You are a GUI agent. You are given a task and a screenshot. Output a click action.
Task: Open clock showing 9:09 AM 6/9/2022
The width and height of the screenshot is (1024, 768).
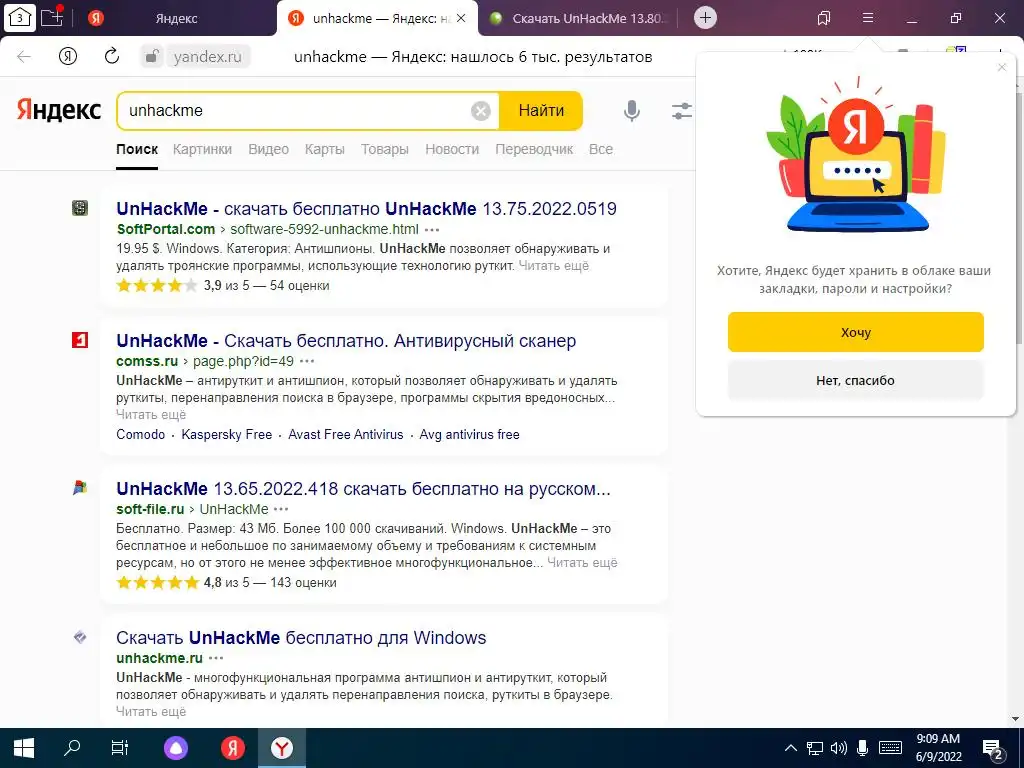tap(938, 748)
